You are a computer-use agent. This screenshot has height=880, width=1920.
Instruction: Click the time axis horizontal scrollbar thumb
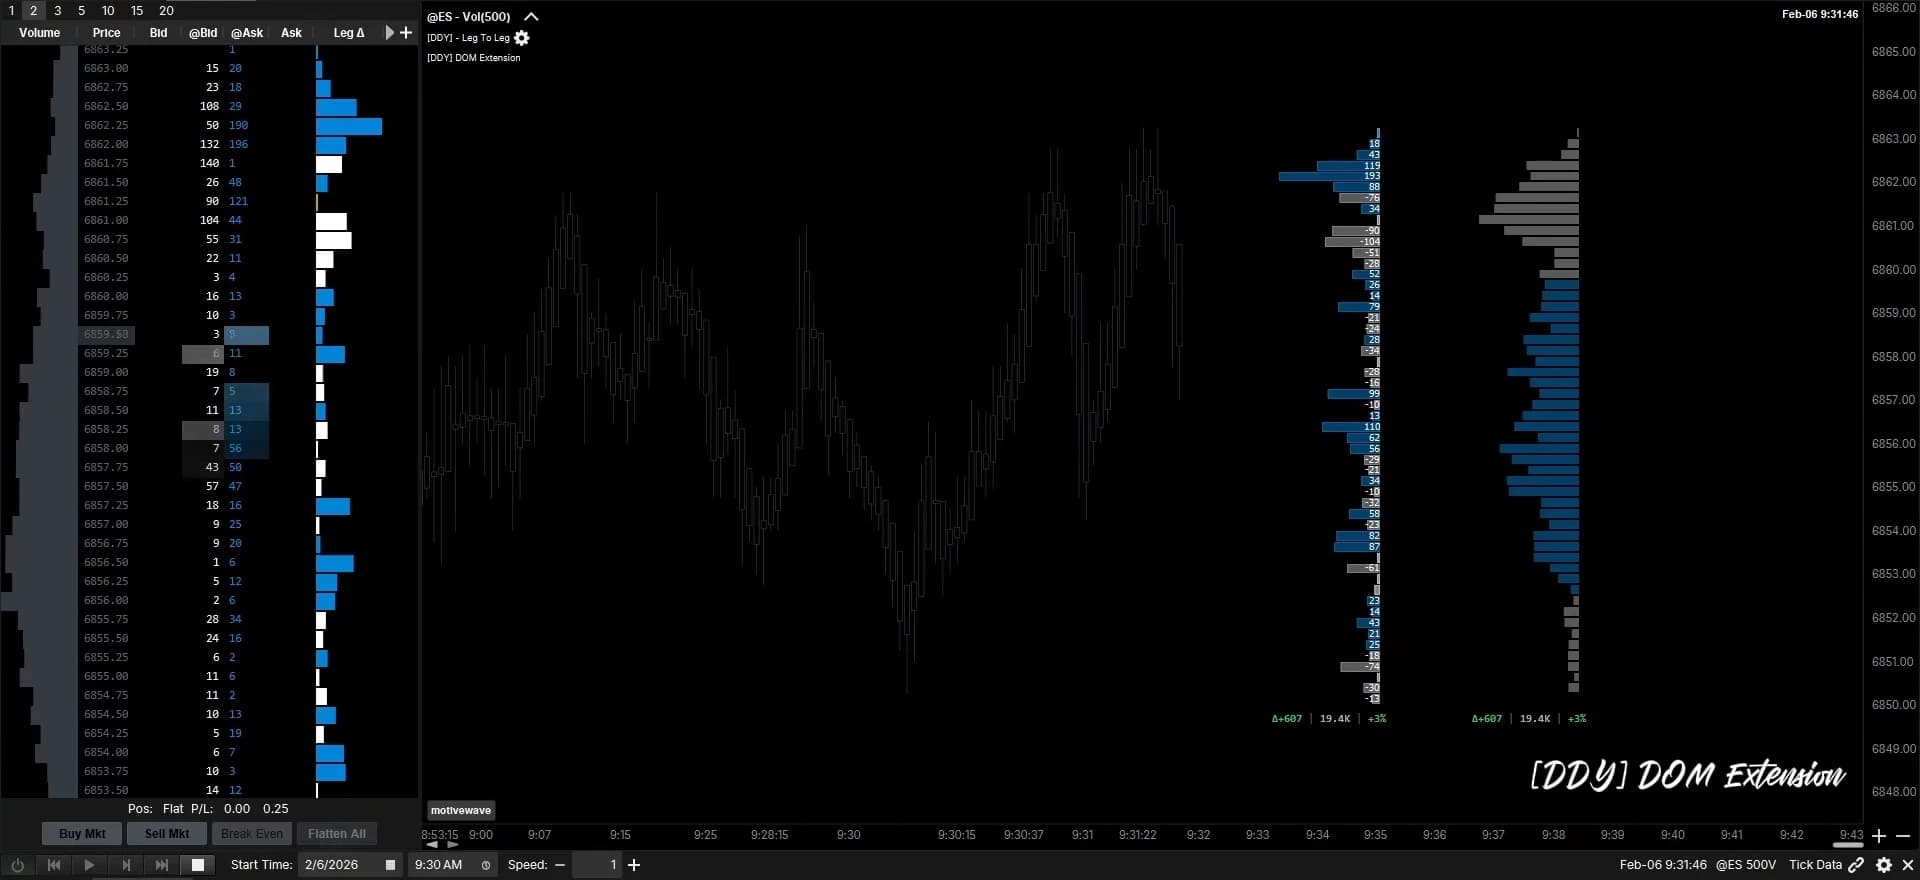pyautogui.click(x=1848, y=845)
